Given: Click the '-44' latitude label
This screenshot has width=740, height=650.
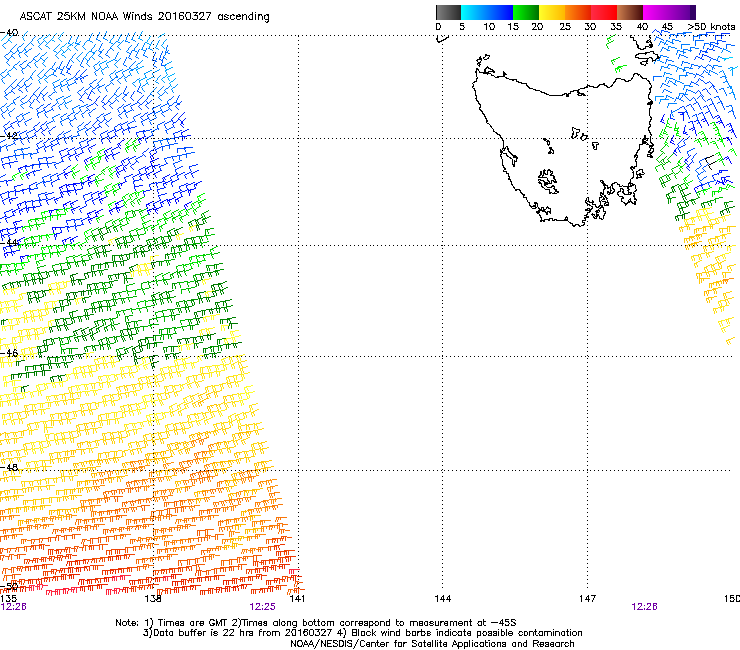Looking at the screenshot, I should [x=9, y=243].
